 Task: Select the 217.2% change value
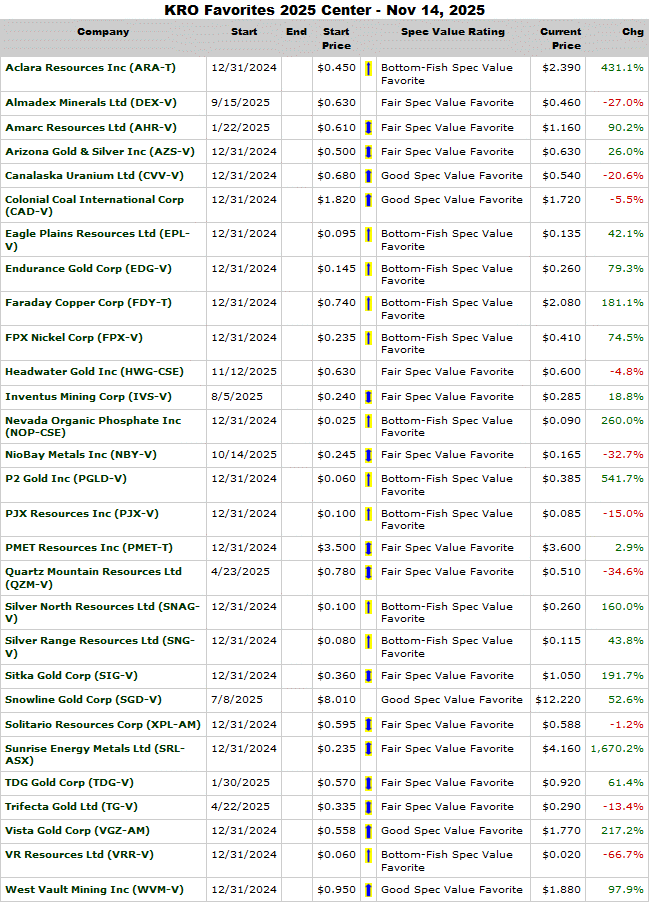click(x=622, y=830)
